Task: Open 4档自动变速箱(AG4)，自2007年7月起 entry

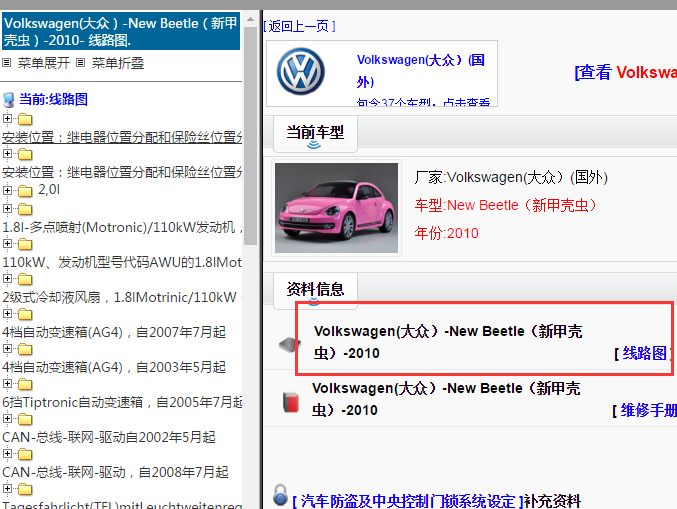Action: 114,332
